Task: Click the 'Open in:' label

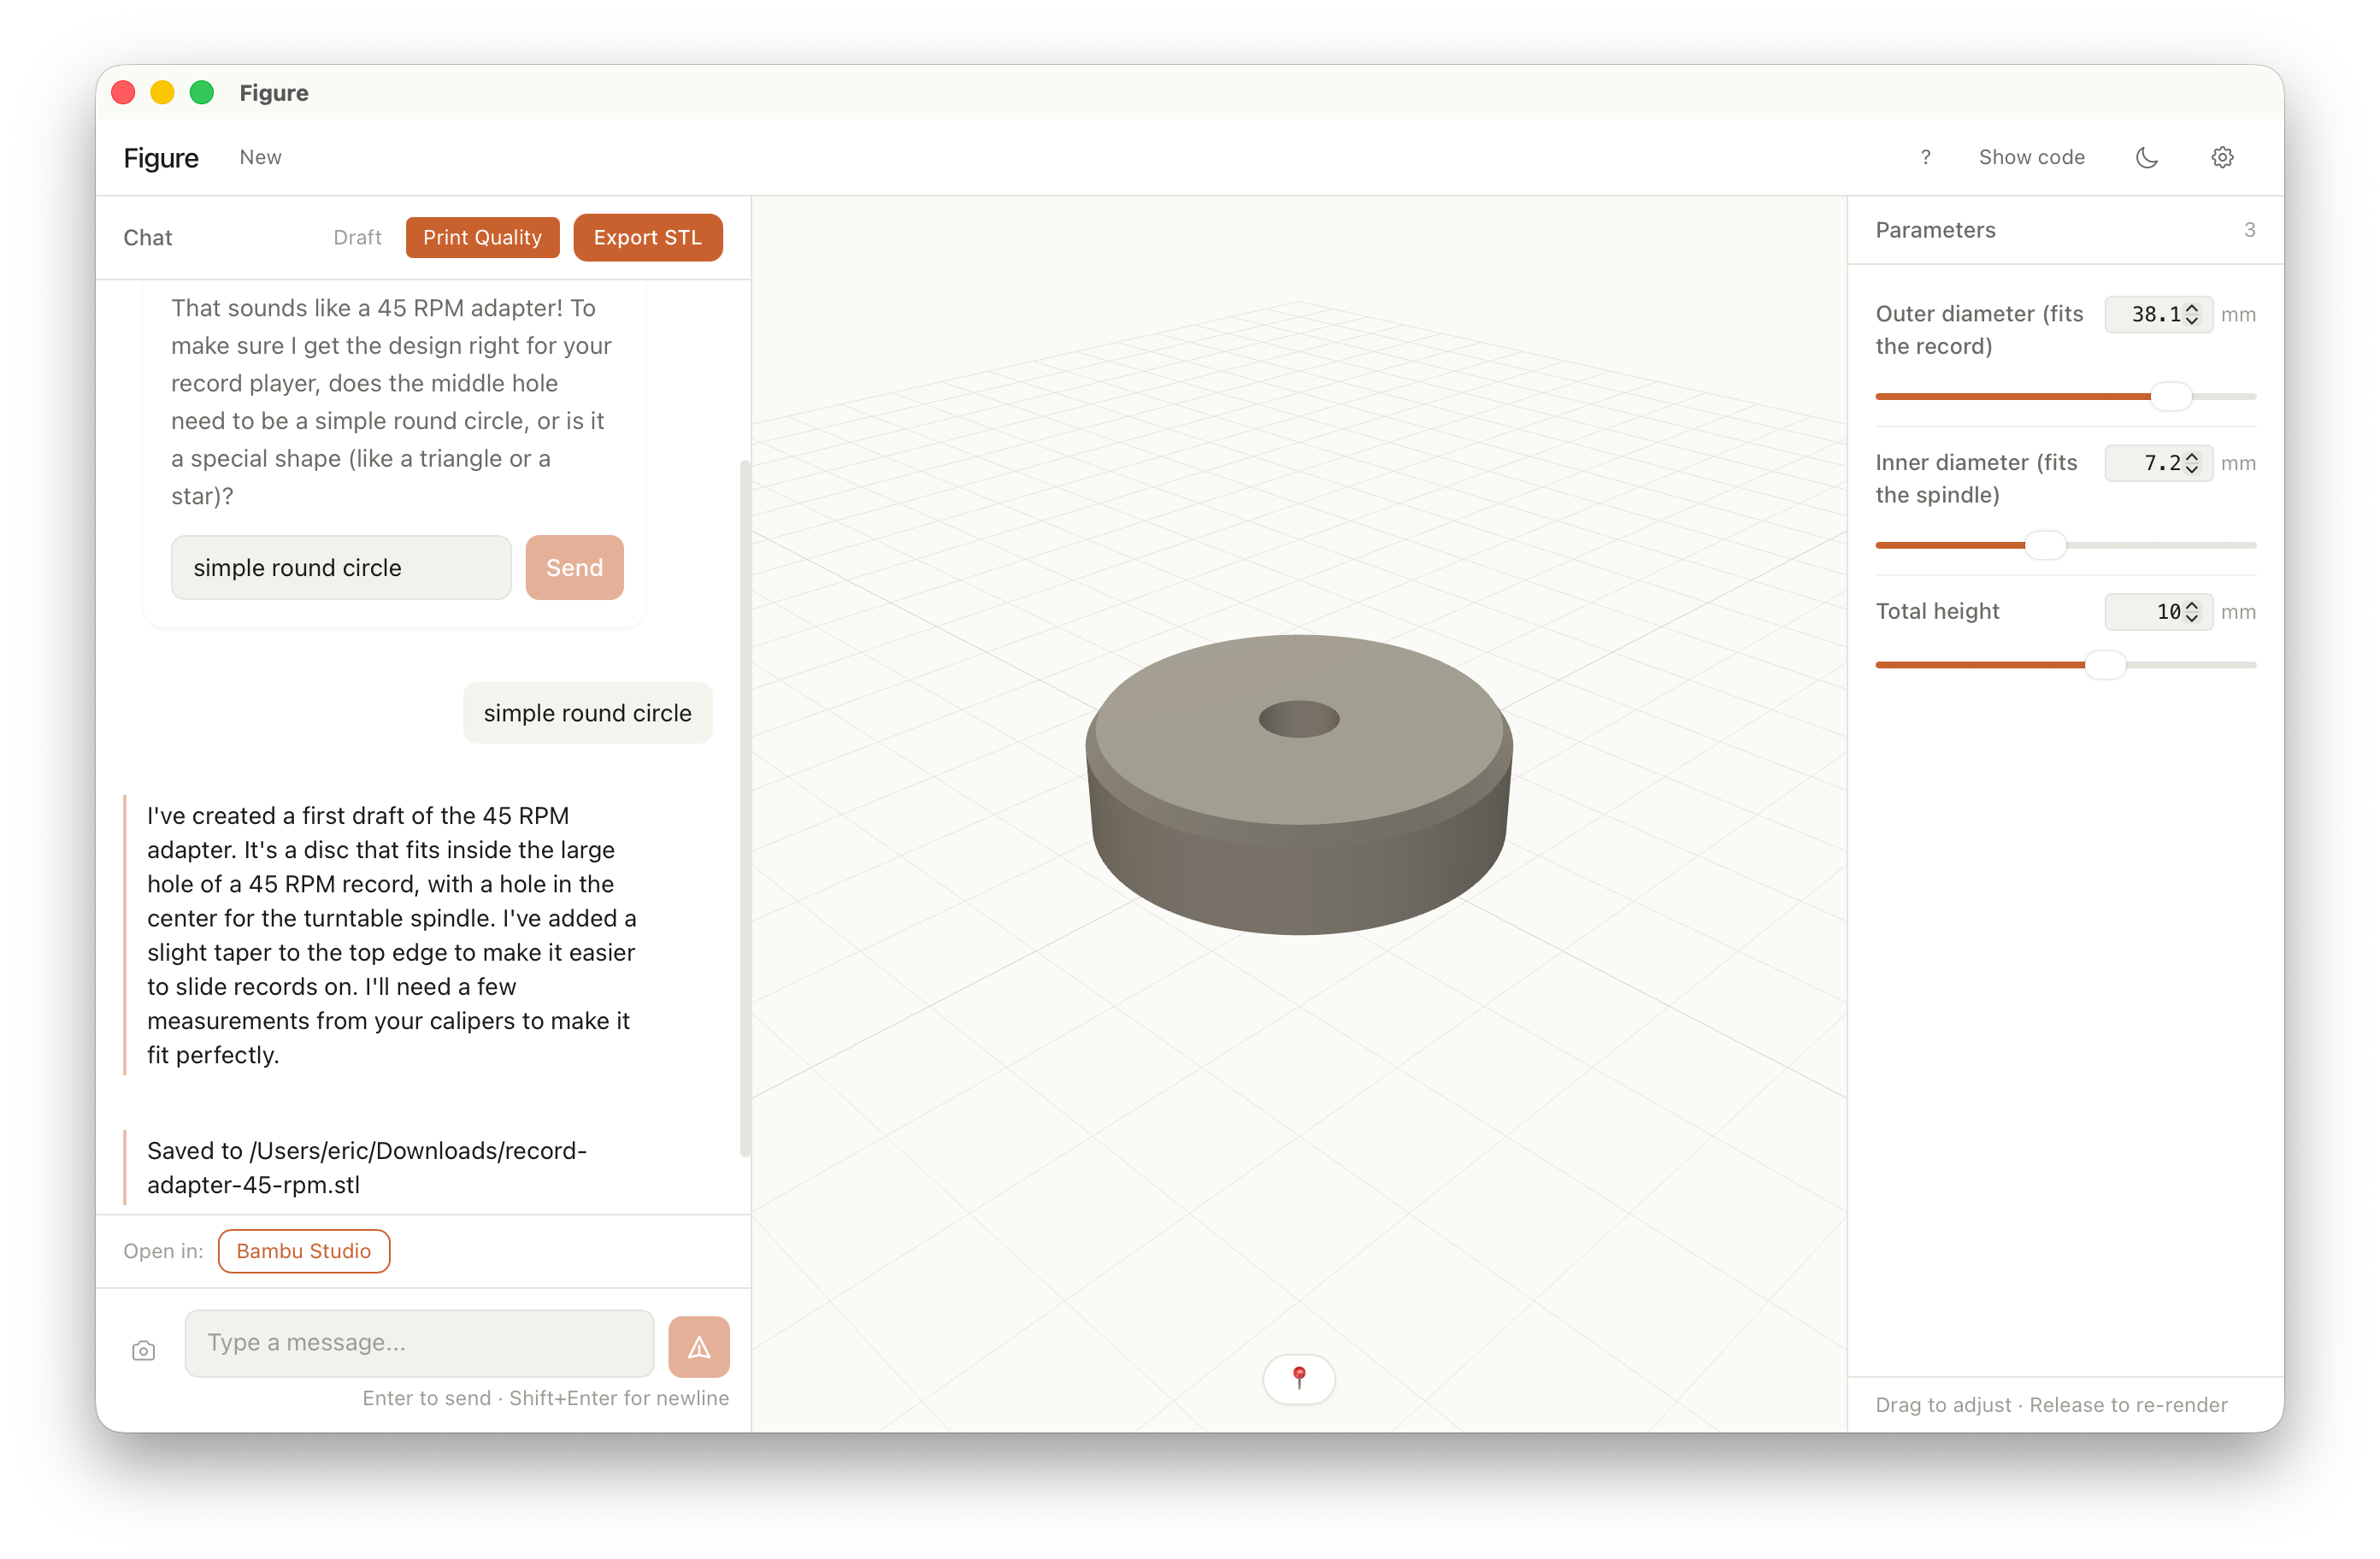Action: tap(163, 1251)
